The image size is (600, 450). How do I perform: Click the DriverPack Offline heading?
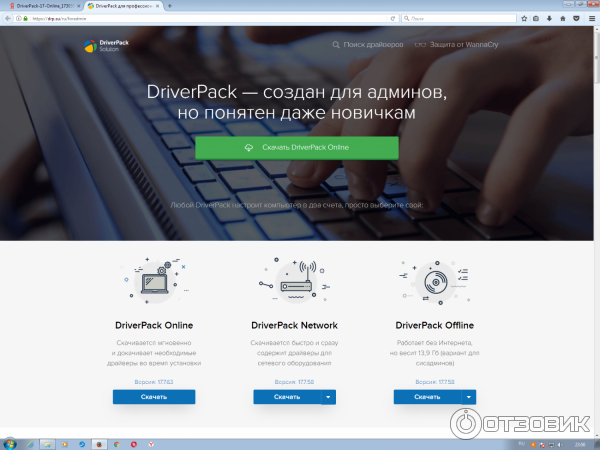[x=435, y=326]
